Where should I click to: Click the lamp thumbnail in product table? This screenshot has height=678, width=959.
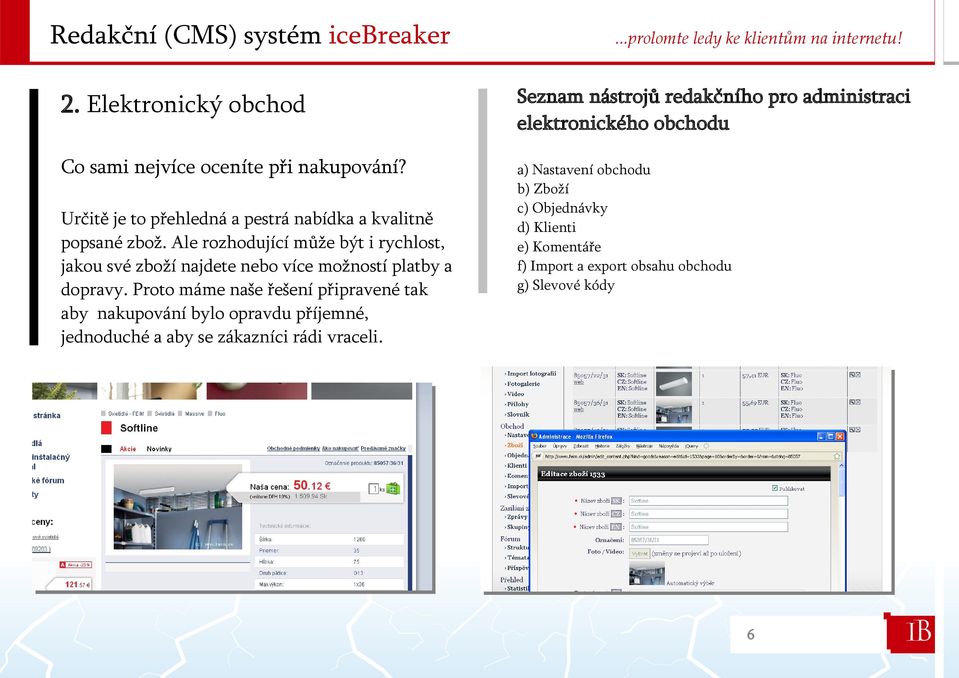point(674,384)
